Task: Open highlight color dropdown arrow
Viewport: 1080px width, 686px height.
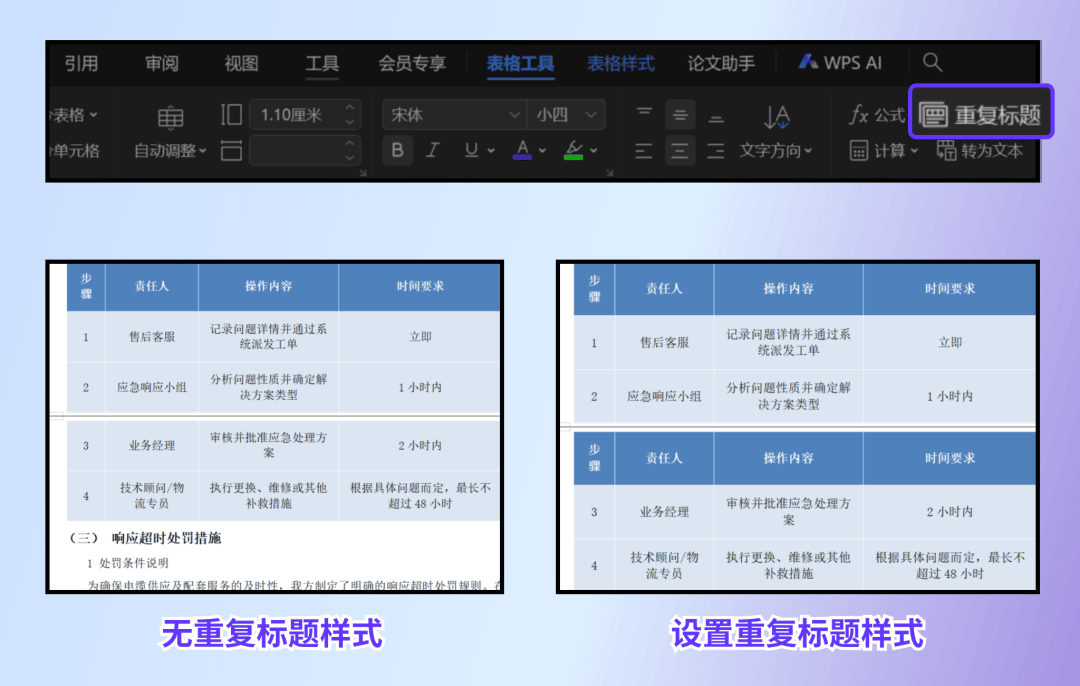Action: 594,150
